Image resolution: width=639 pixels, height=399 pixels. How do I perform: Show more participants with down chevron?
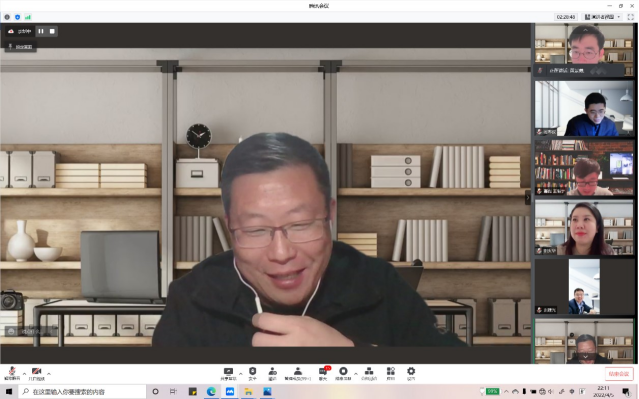tap(585, 357)
